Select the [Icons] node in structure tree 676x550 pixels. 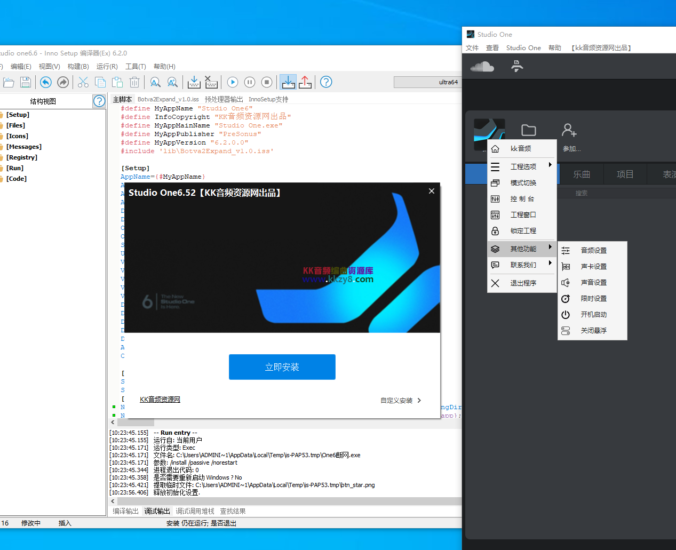17,136
